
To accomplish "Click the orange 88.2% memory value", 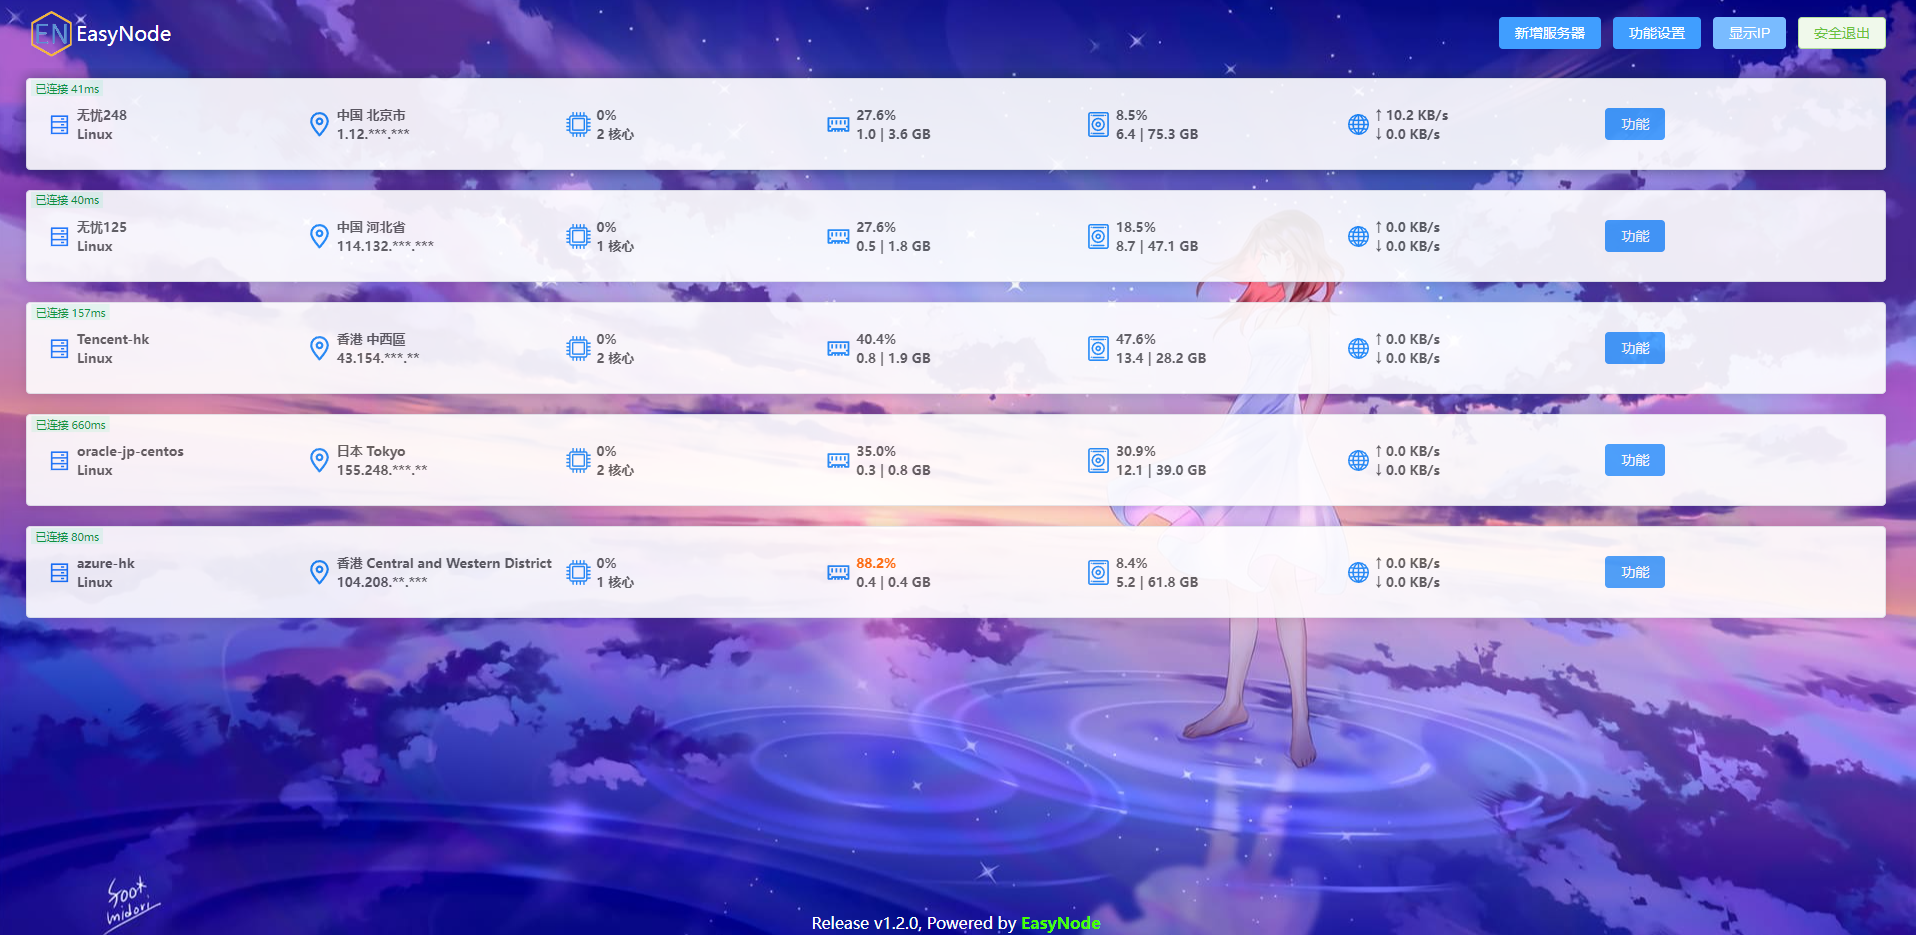I will pos(876,563).
